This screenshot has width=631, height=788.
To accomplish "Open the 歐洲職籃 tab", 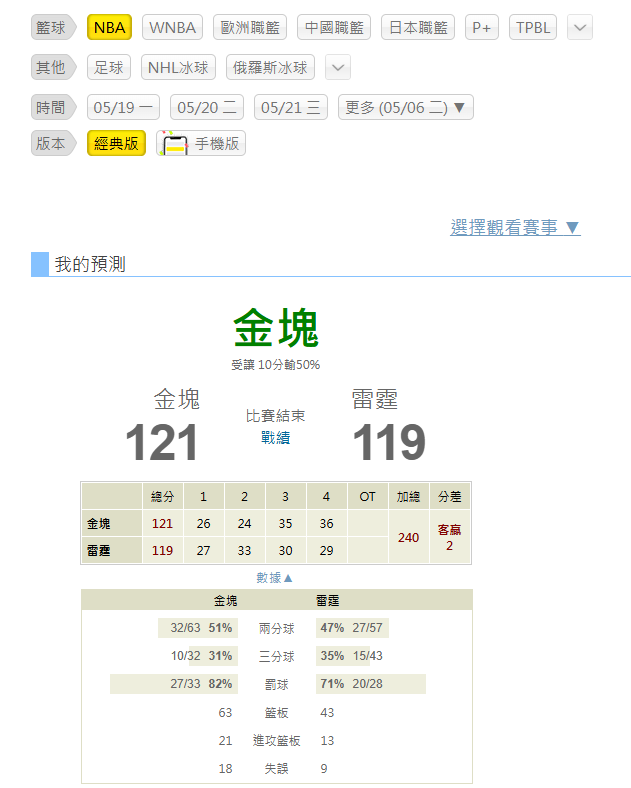I will [x=250, y=27].
